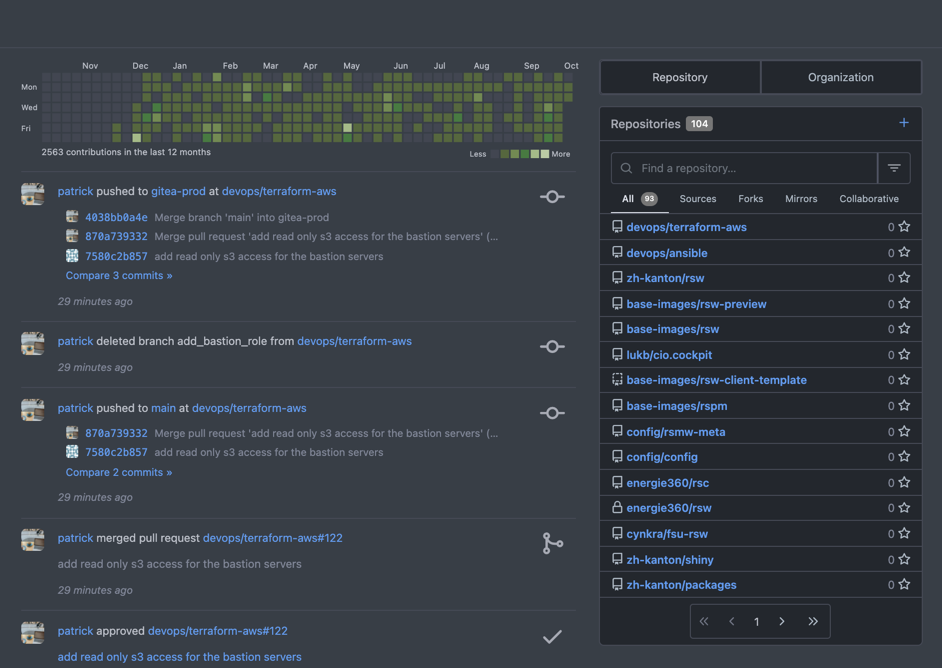
Task: Open pull request devops/terraform-aws#122 in merged entry
Action: coord(272,538)
